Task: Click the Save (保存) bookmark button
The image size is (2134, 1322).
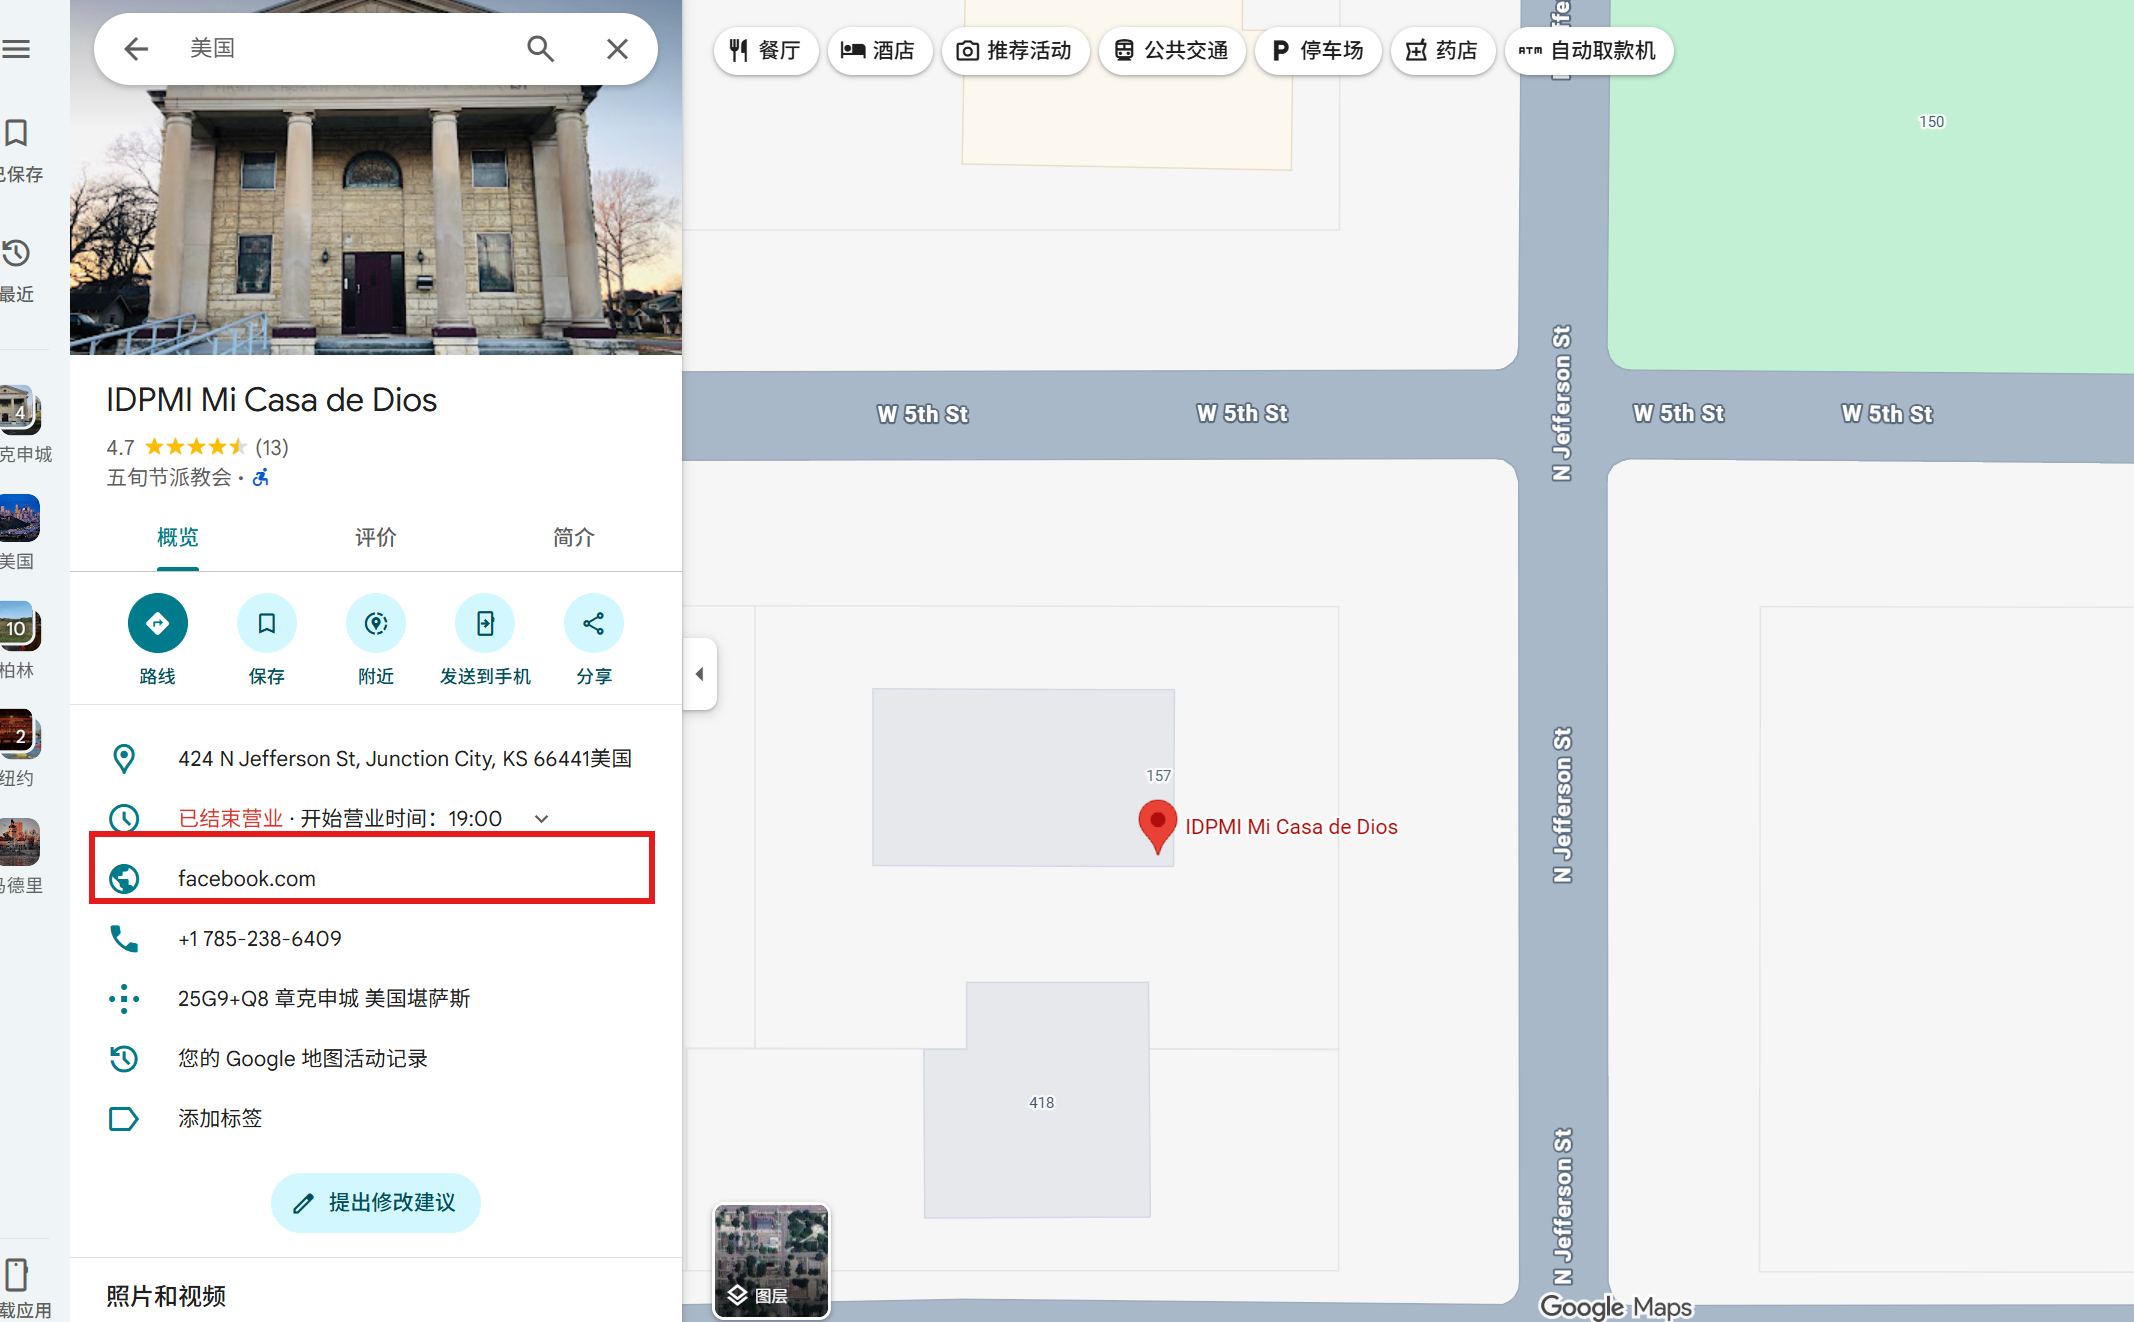Action: point(266,623)
